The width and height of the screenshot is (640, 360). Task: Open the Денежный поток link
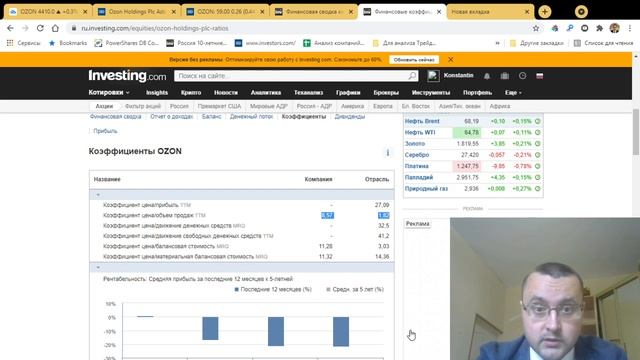[x=251, y=117]
